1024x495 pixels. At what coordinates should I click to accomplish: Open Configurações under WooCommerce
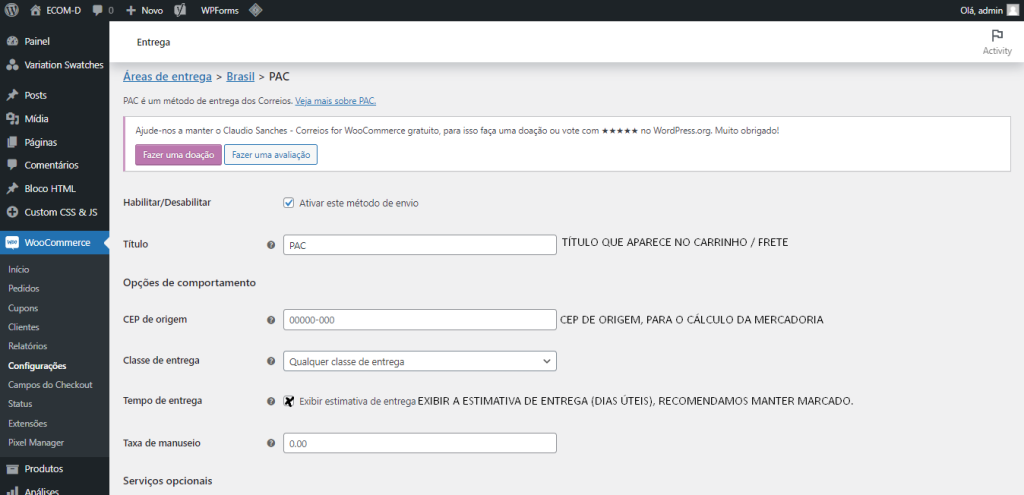37,366
